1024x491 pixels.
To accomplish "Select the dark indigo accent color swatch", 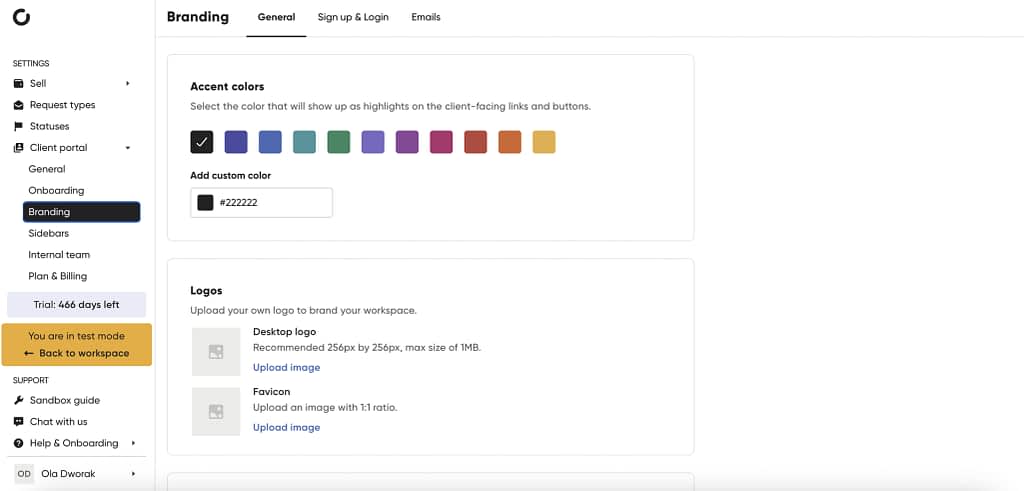I will (x=236, y=142).
